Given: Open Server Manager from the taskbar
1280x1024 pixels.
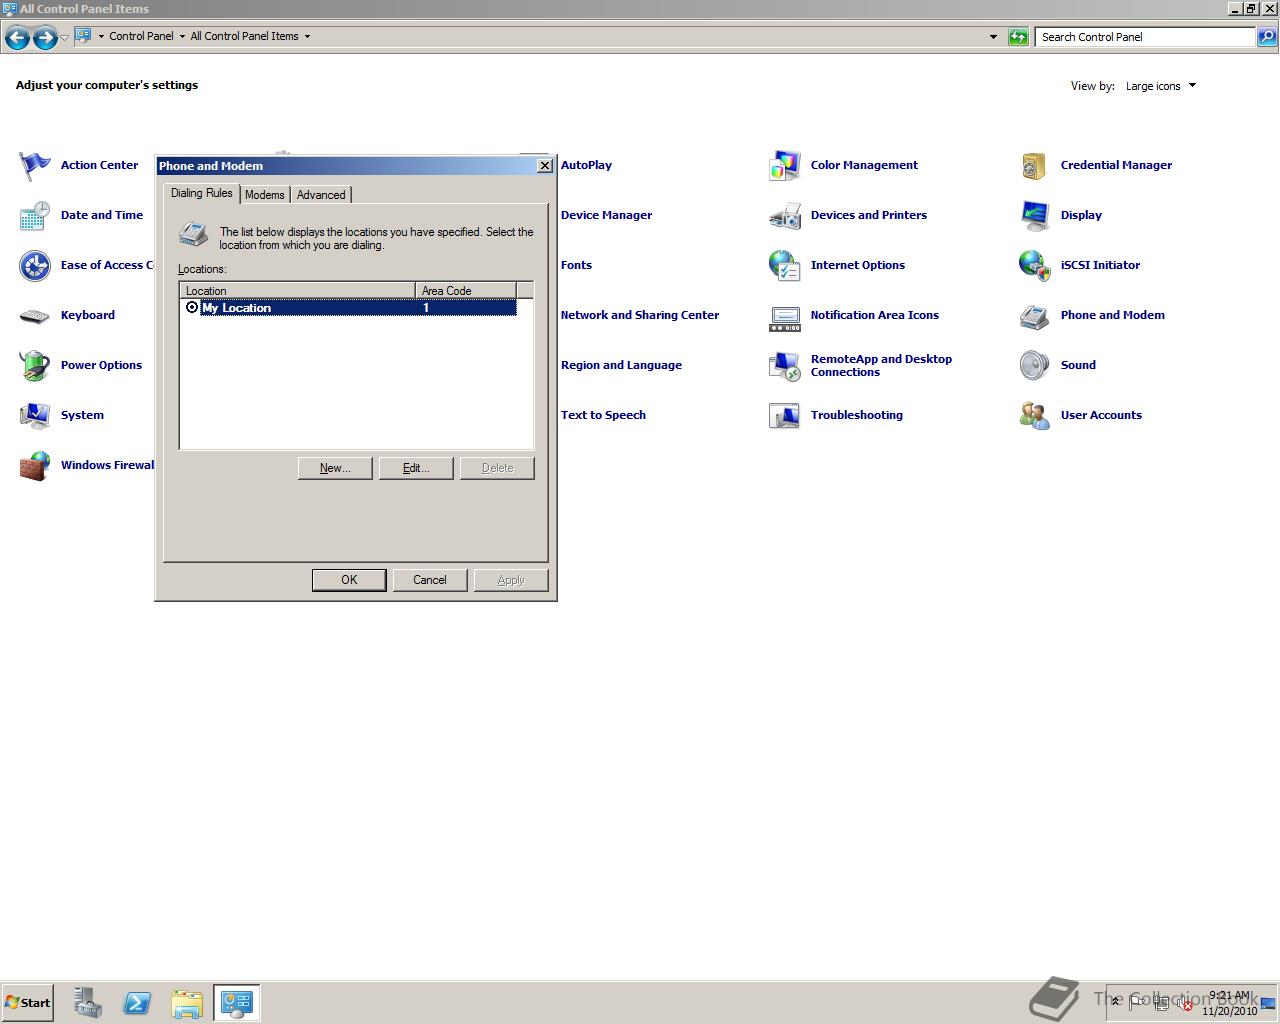Looking at the screenshot, I should coord(87,1003).
